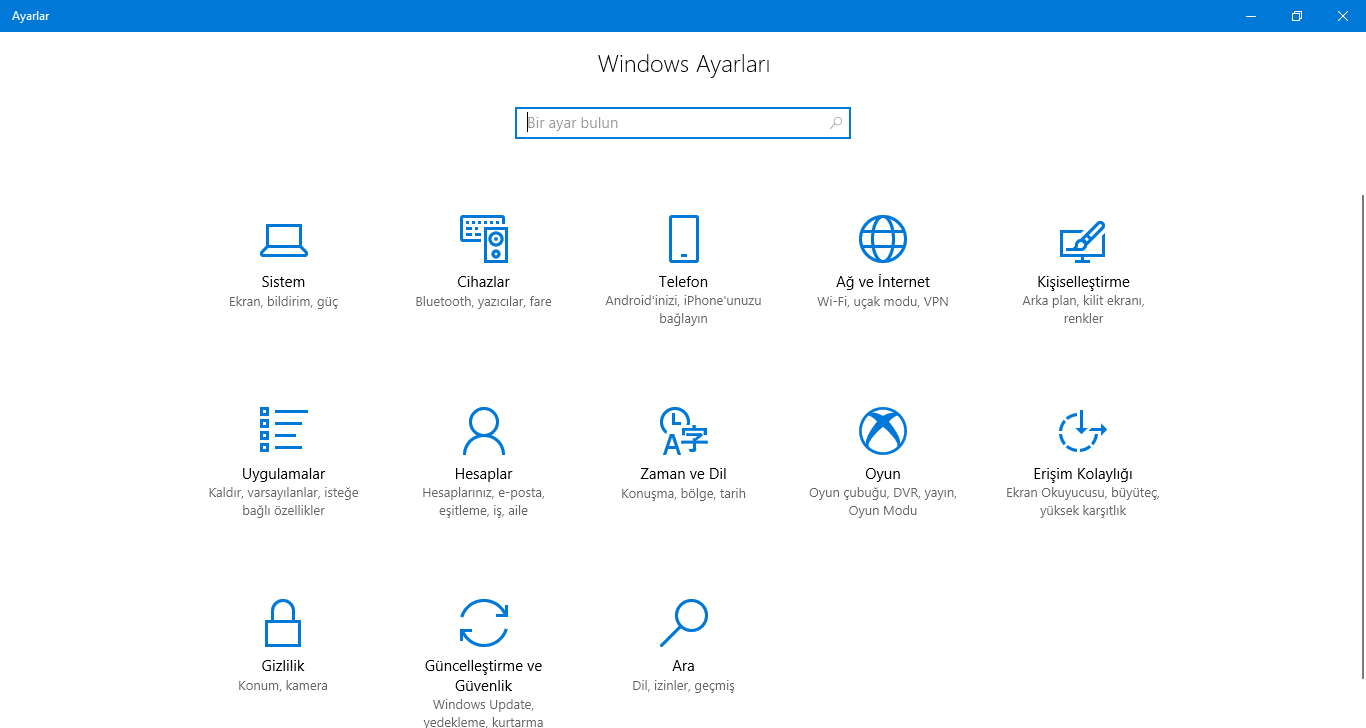Click the Windows Ayarları page title
The height and width of the screenshot is (728, 1366).
coord(683,64)
